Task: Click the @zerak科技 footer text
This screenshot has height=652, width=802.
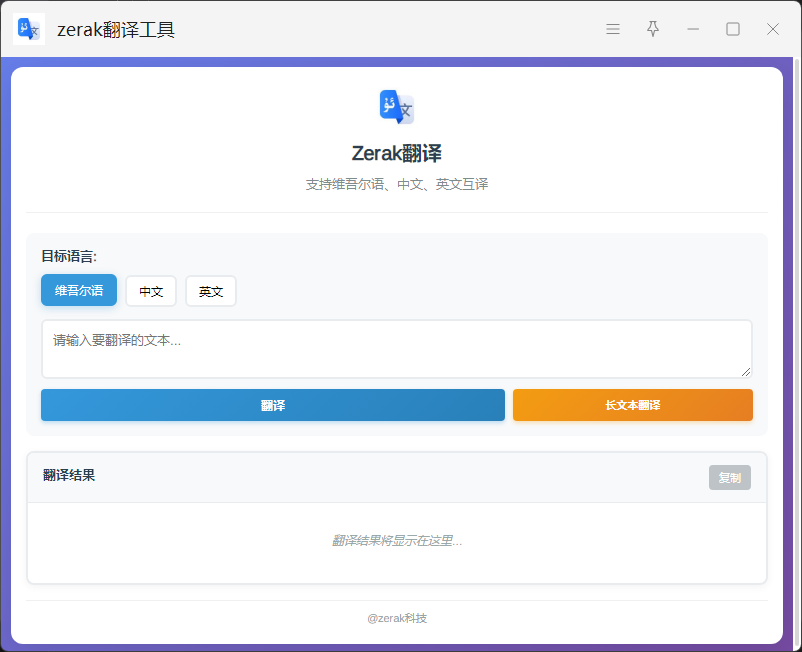Action: (397, 618)
